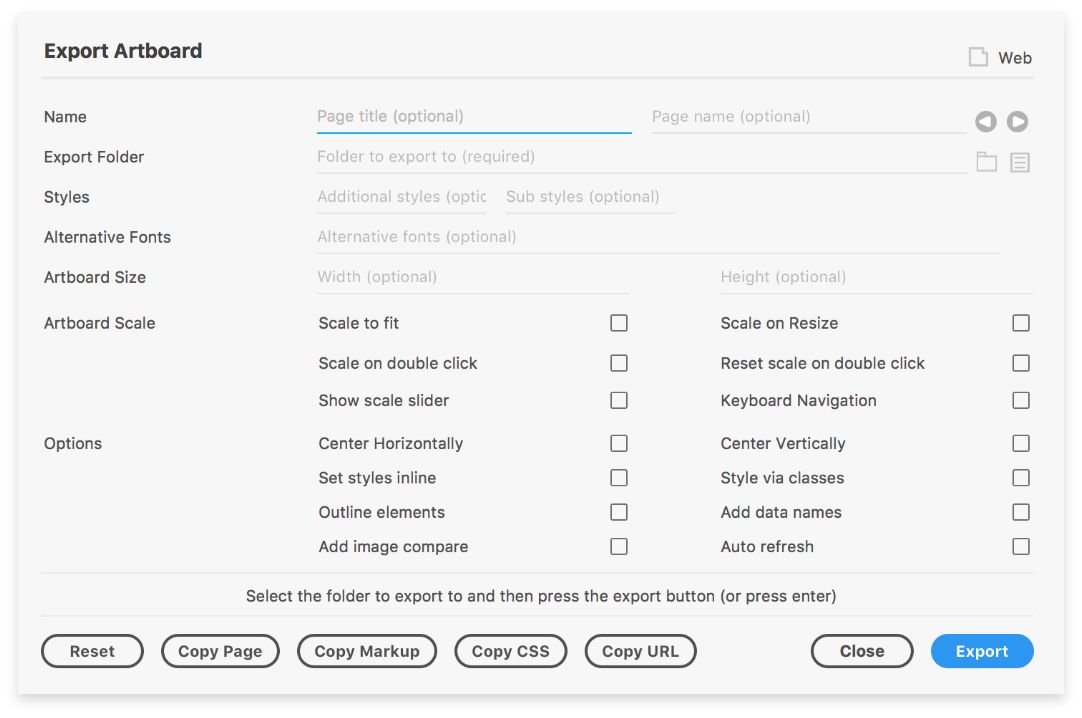Enable the Scale to fit checkbox

619,323
